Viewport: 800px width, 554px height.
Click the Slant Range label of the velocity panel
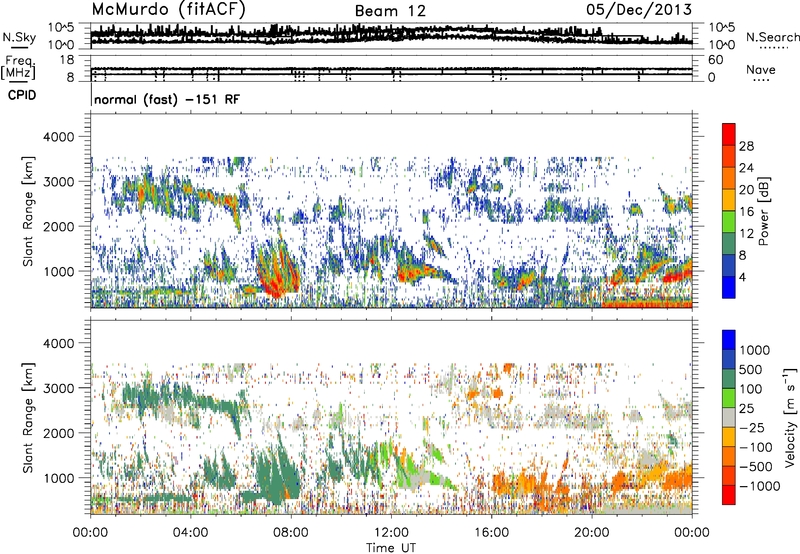tap(28, 417)
